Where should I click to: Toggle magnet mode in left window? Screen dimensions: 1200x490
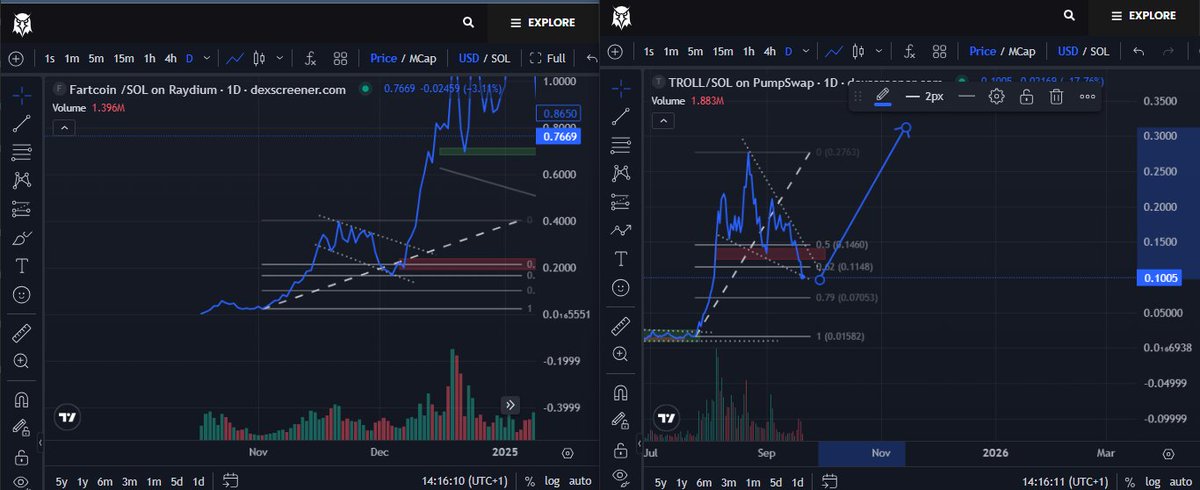pyautogui.click(x=21, y=400)
